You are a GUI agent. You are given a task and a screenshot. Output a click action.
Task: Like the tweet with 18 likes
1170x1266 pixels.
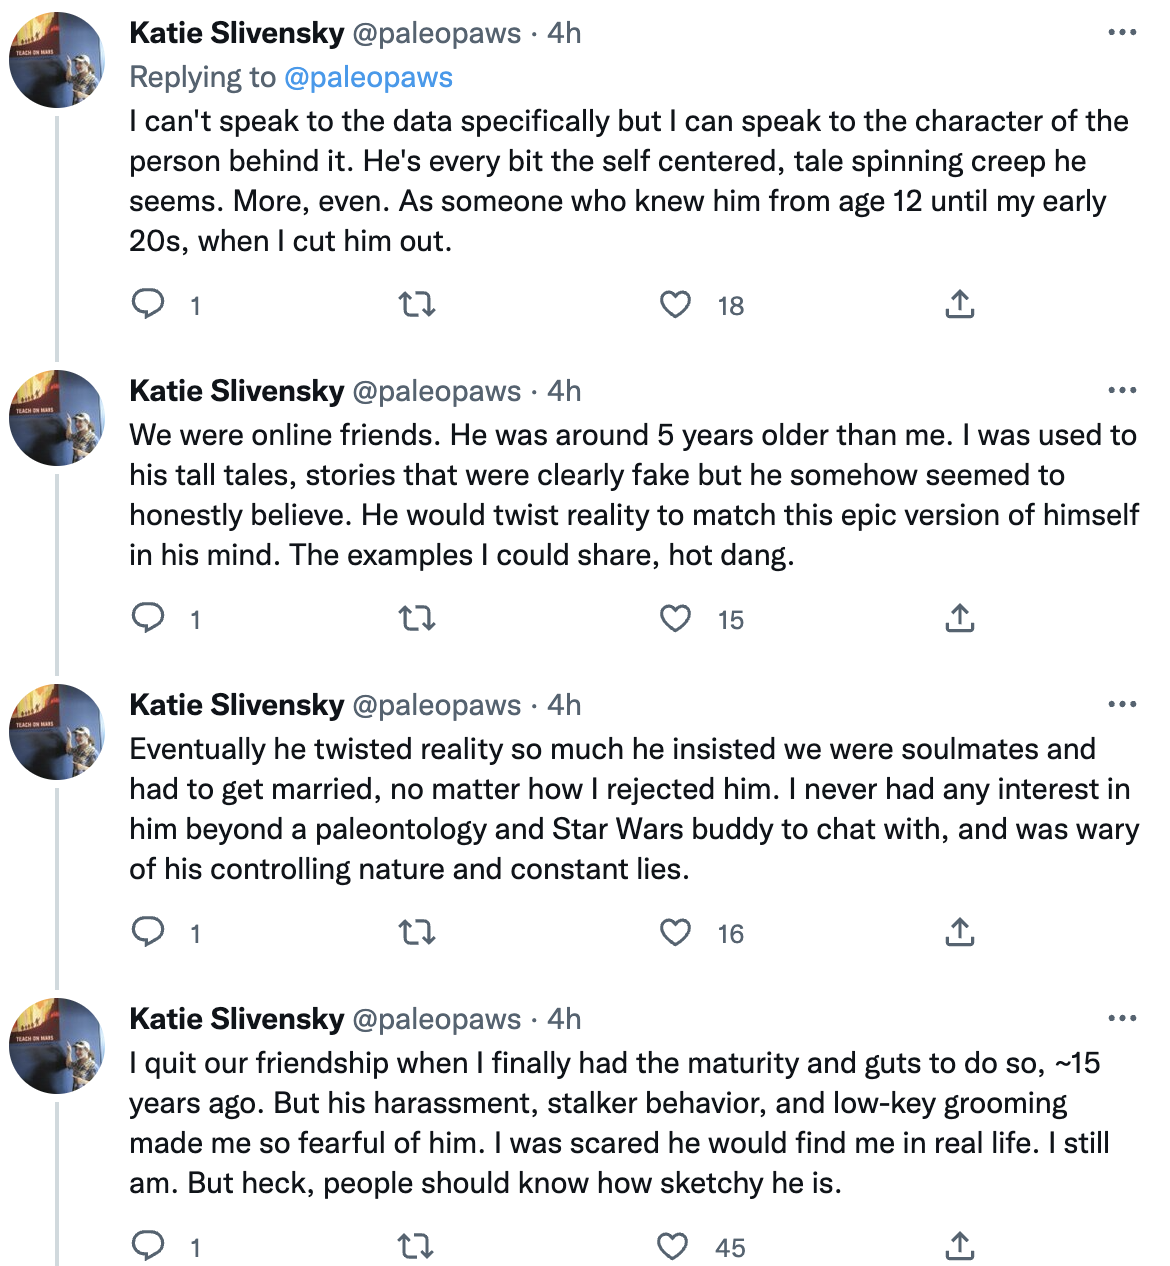point(676,305)
